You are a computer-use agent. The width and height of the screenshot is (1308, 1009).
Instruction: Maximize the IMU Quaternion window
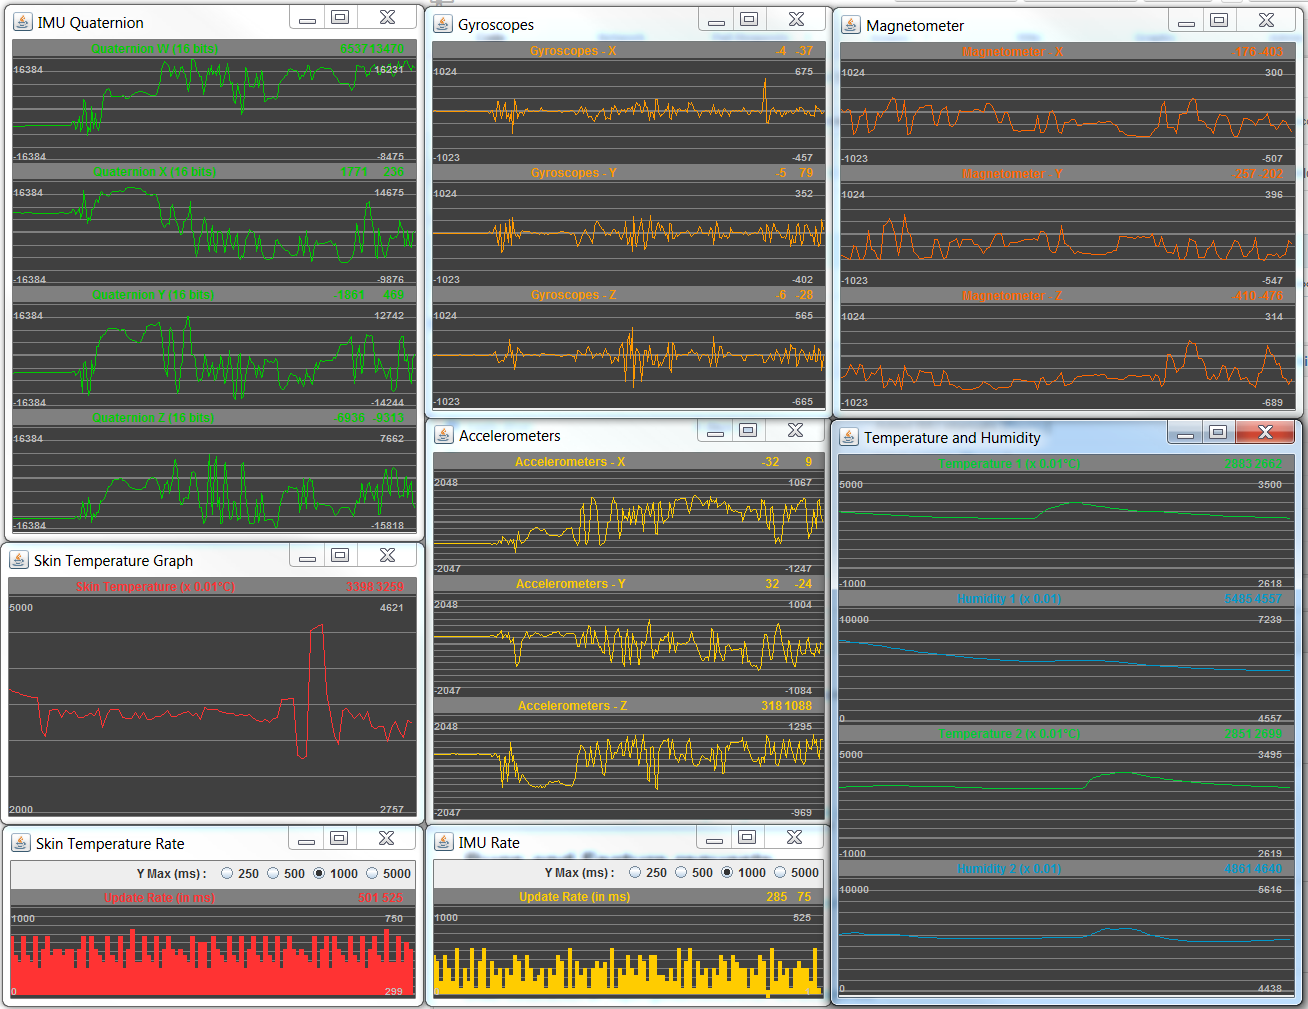340,18
